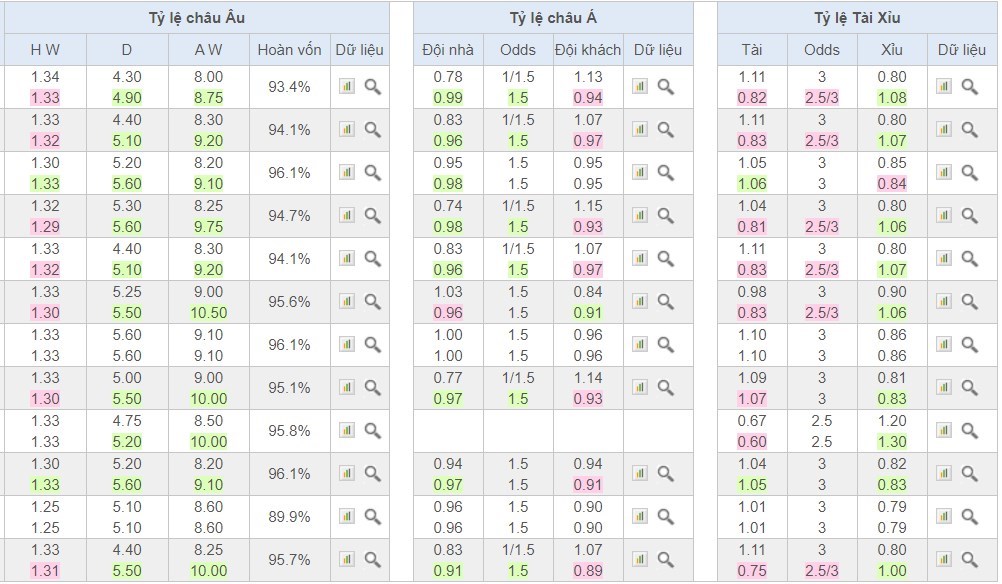Open chart icon in Tài Xỉu row with Tài 1.01

(943, 516)
